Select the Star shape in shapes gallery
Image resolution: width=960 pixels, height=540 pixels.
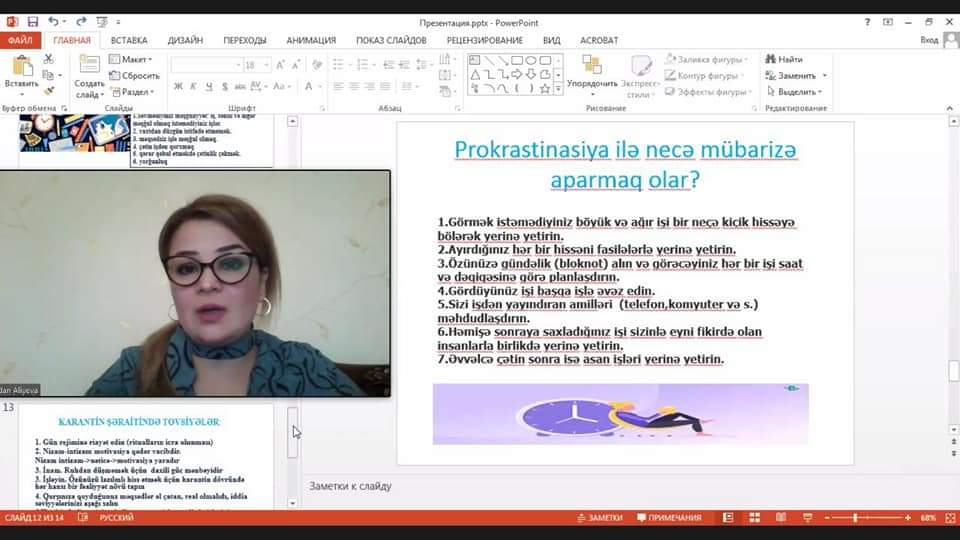[x=544, y=89]
